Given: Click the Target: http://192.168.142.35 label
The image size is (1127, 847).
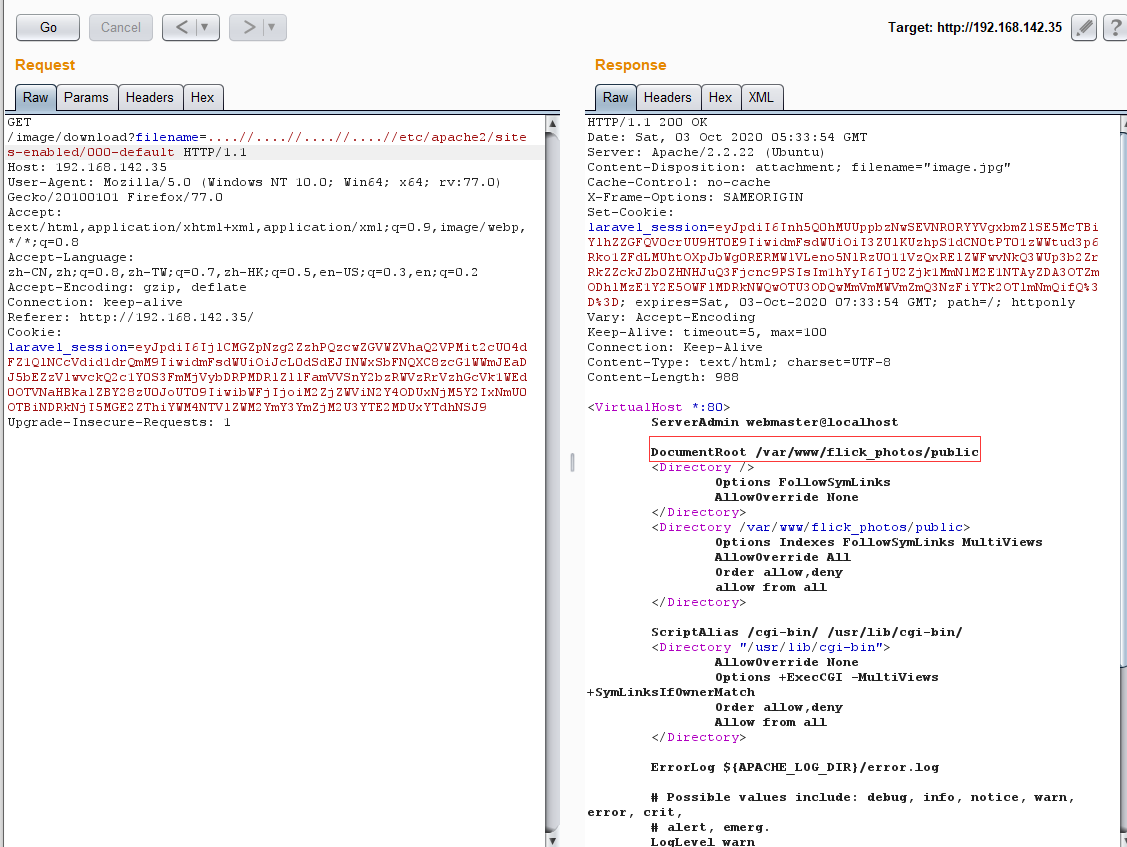Looking at the screenshot, I should coord(974,27).
